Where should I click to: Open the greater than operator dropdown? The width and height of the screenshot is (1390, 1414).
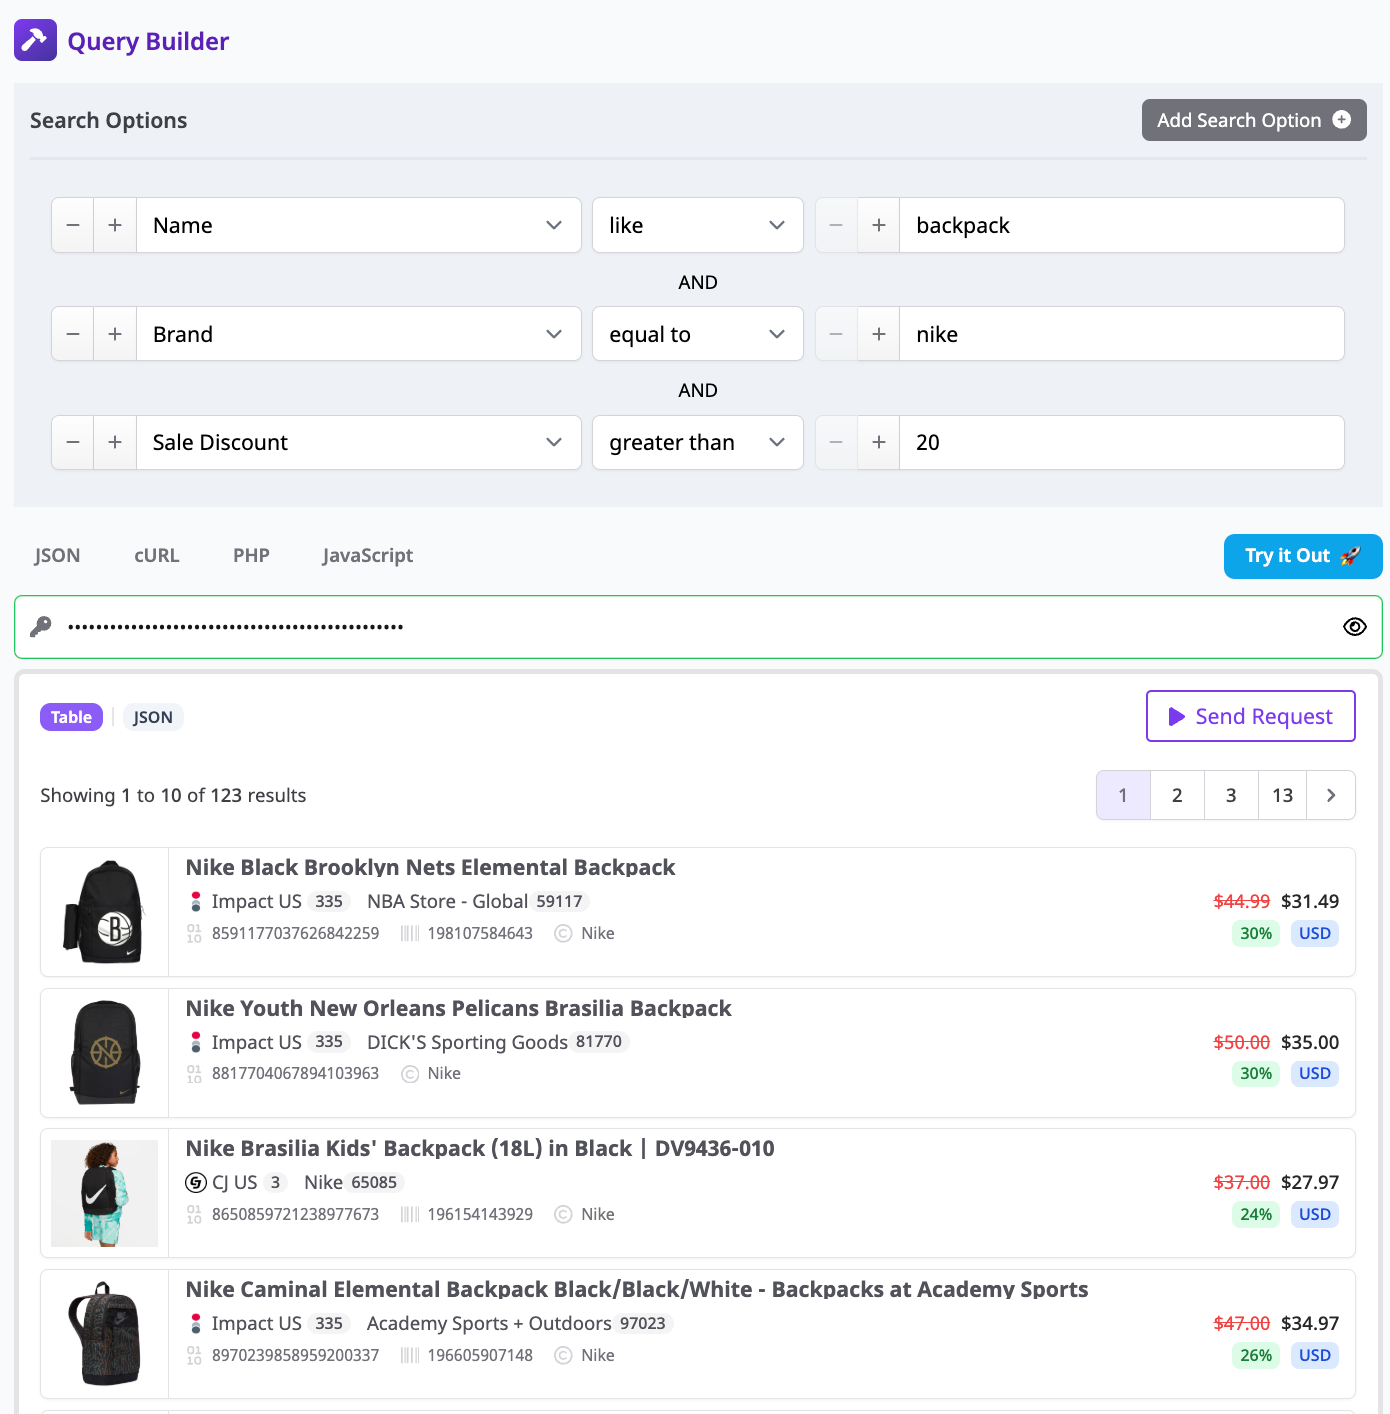click(698, 442)
